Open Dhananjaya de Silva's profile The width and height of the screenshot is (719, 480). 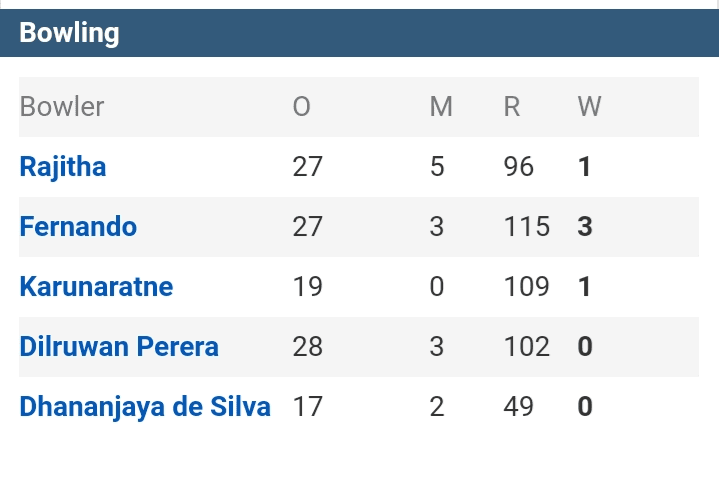[145, 407]
